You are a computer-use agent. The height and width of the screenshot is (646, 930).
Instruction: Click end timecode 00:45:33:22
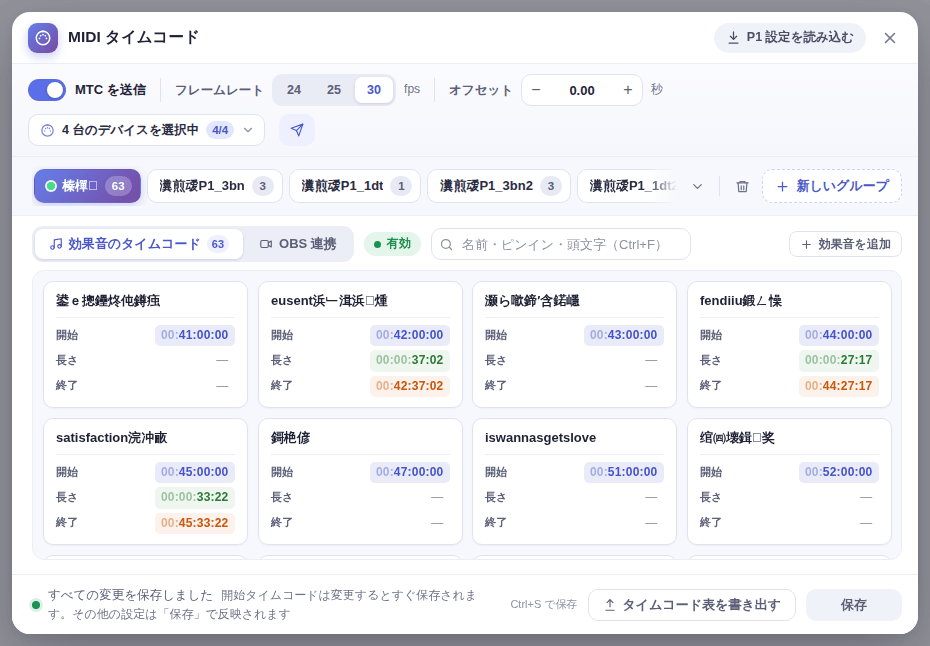point(195,523)
